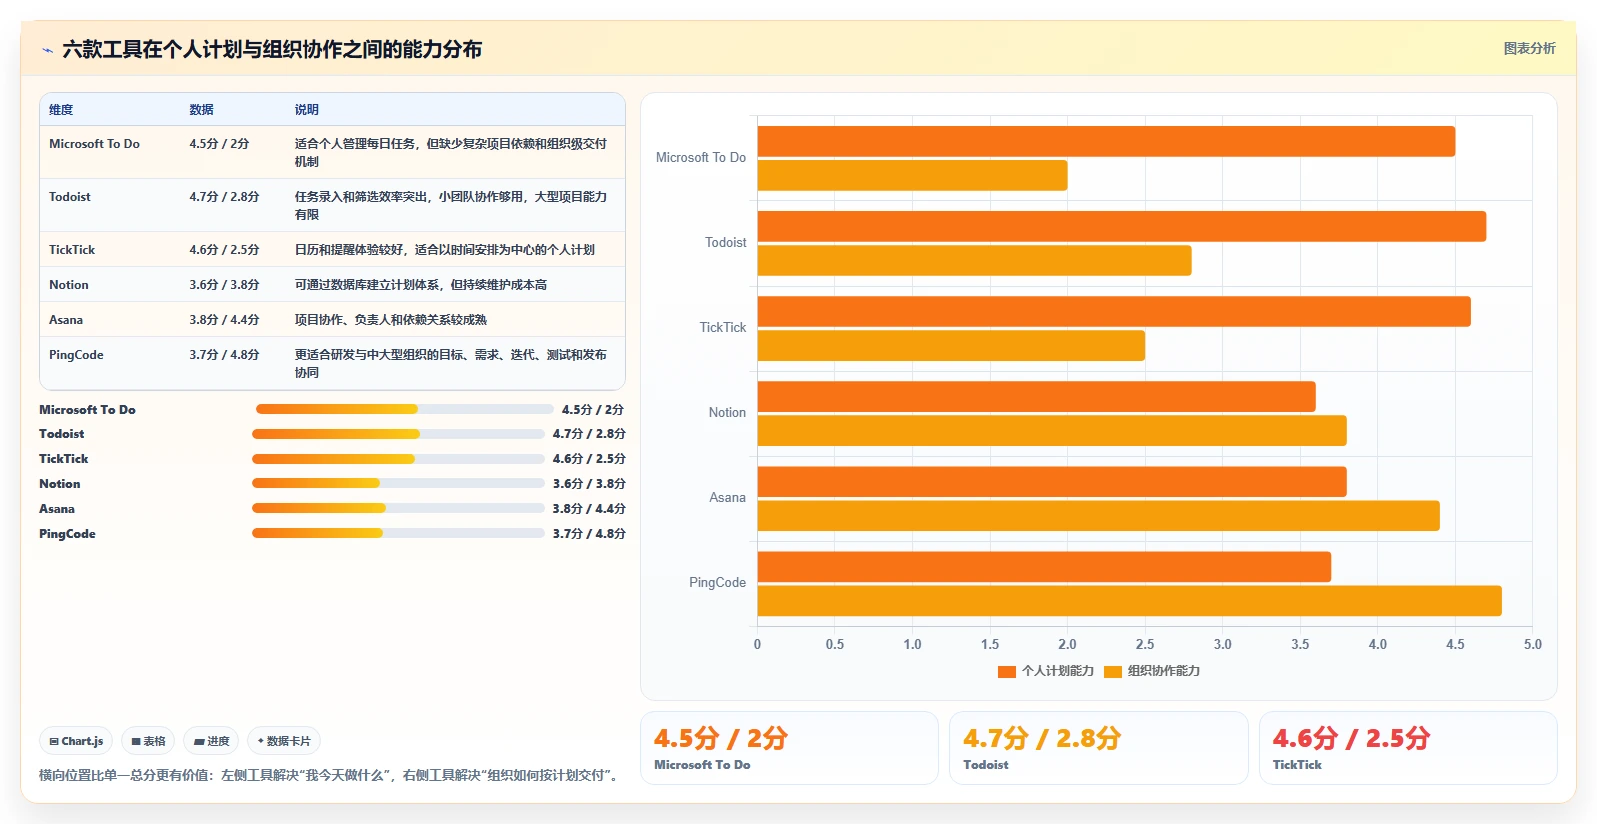Click the PingCode yellow 组织协作 chart bar
Image resolution: width=1597 pixels, height=824 pixels.
[1130, 601]
